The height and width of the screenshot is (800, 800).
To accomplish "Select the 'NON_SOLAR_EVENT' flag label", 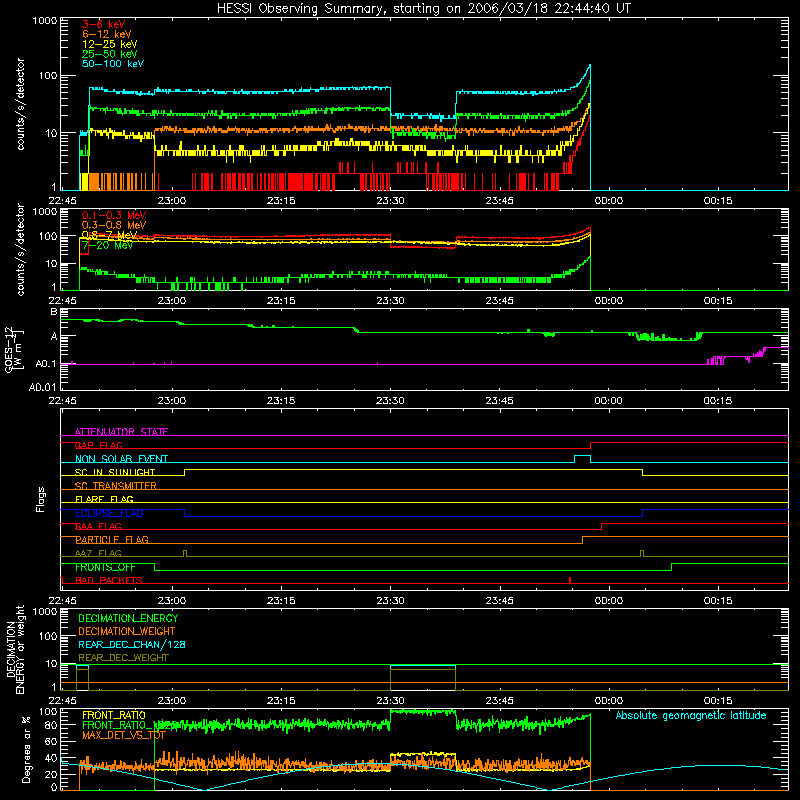I will (x=121, y=459).
